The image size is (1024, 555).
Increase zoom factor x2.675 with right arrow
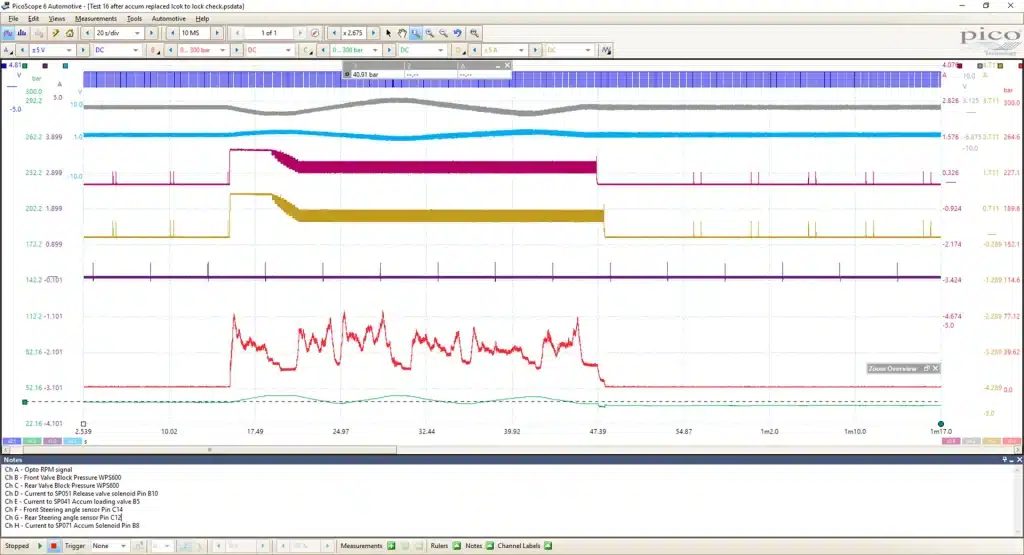tap(374, 33)
